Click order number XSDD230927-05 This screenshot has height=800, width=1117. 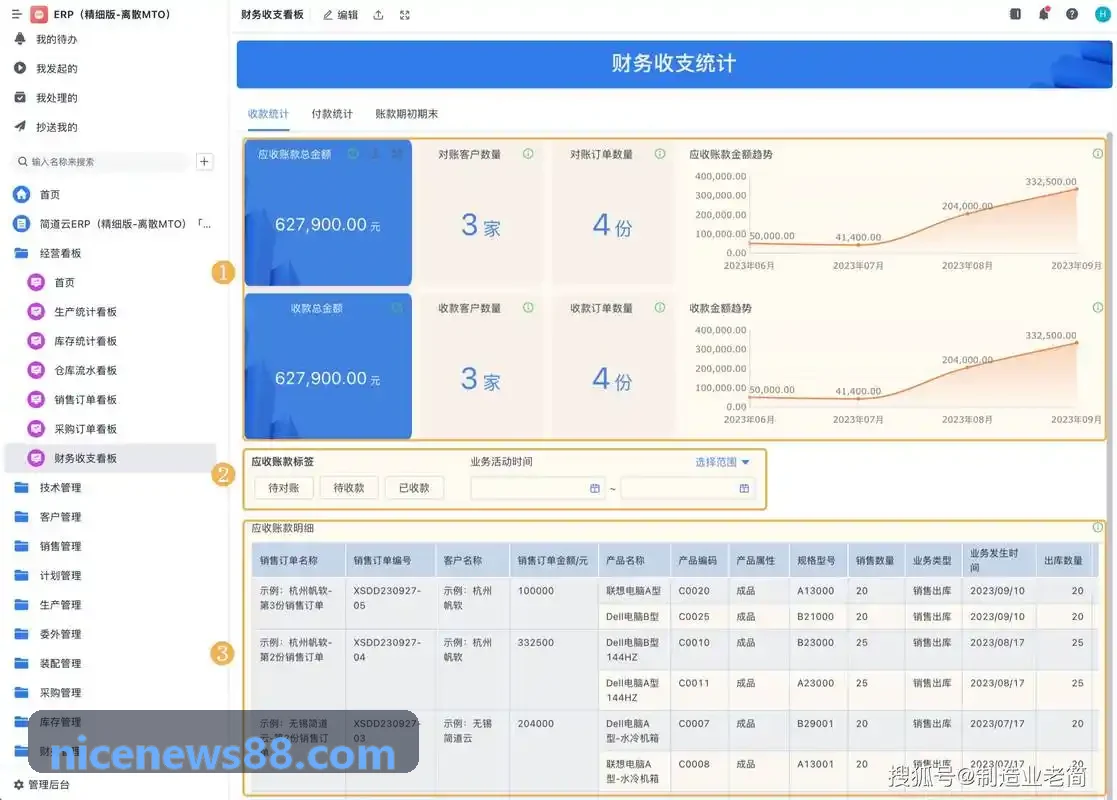[387, 598]
